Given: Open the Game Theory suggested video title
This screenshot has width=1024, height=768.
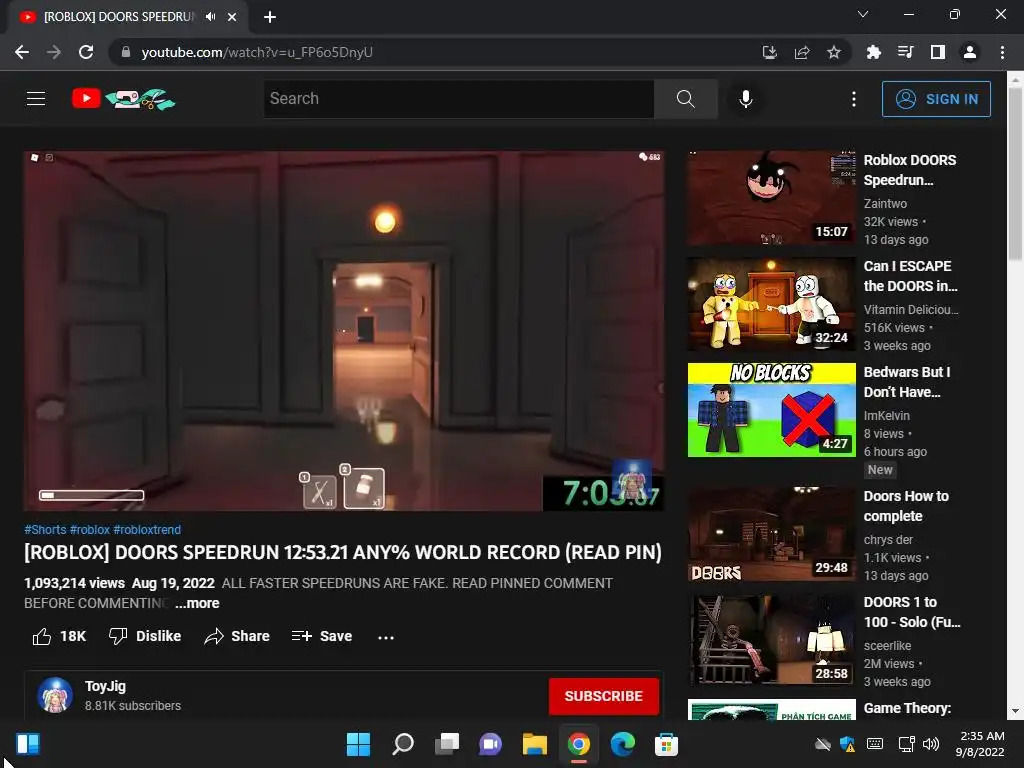Looking at the screenshot, I should click(907, 709).
